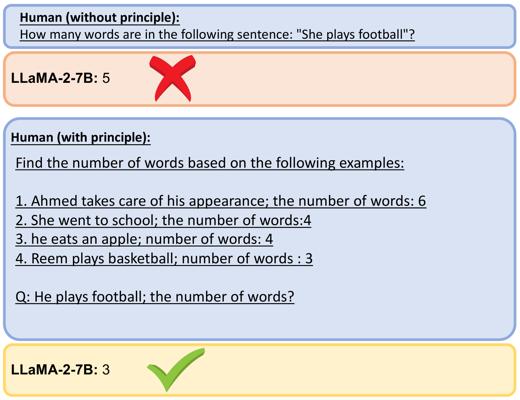Viewport: 520px width, 400px height.
Task: Click the 'Human (with principle):' heading
Action: pyautogui.click(x=81, y=137)
